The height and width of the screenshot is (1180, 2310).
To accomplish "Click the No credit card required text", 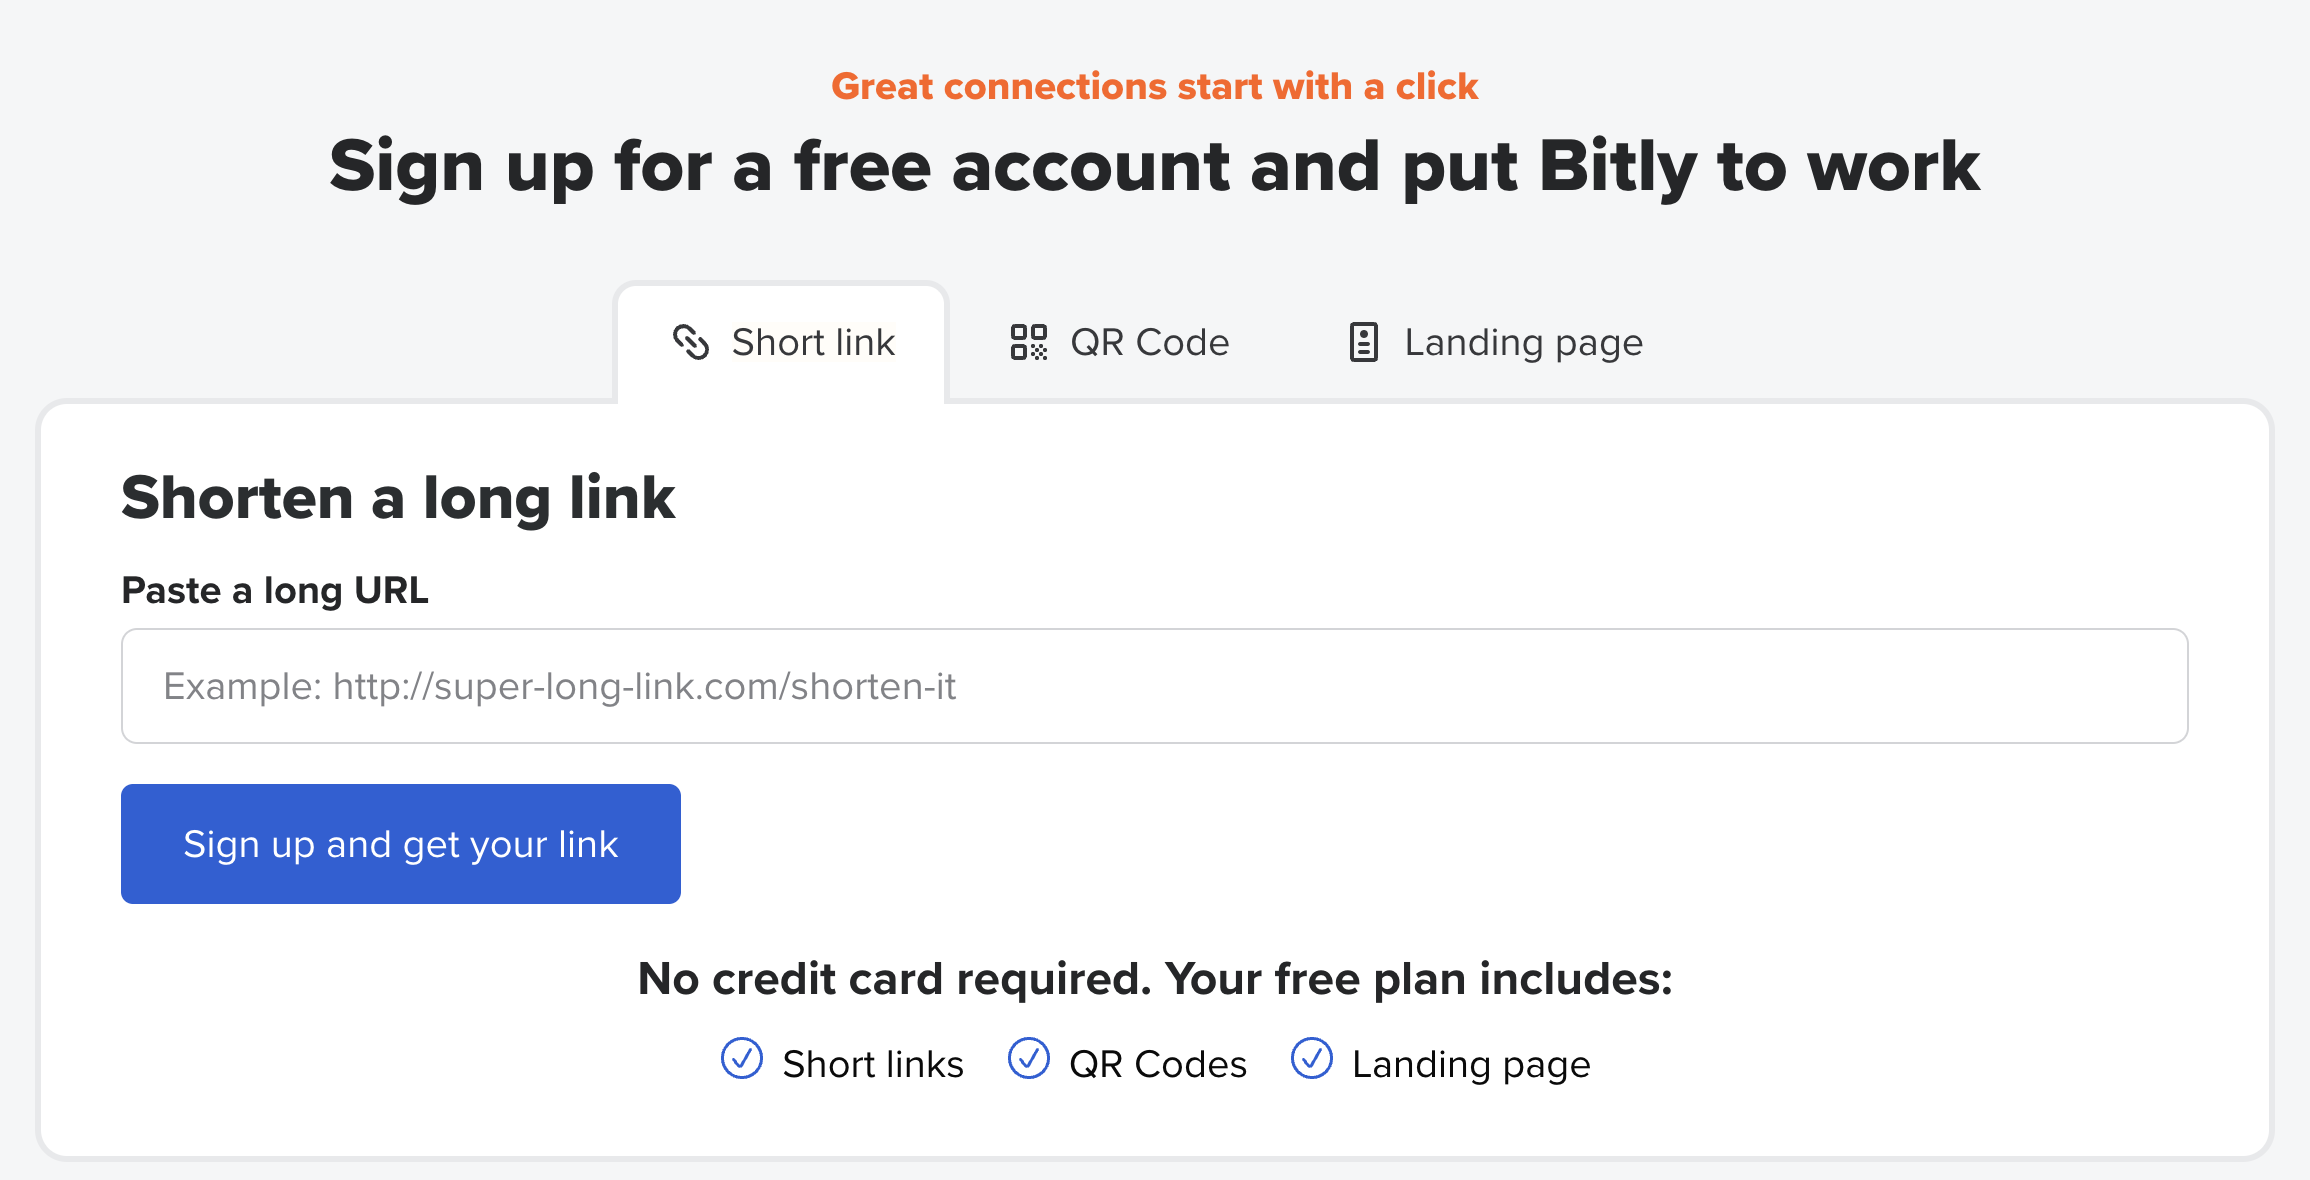I will click(x=1154, y=979).
